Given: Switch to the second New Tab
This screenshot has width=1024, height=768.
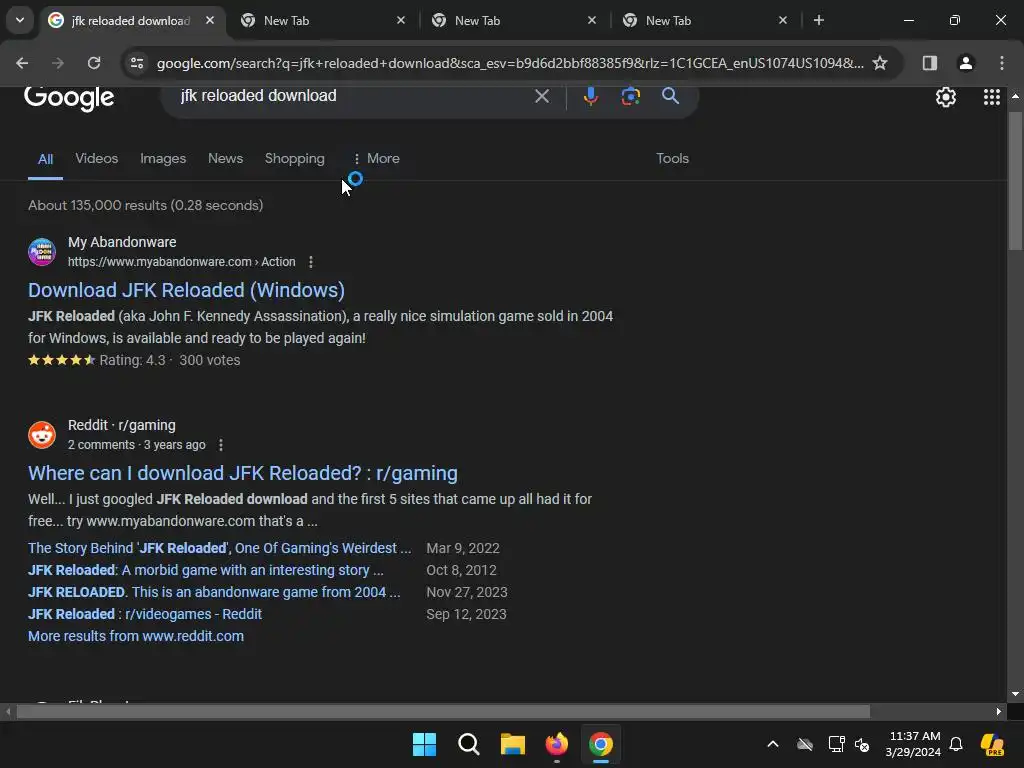Looking at the screenshot, I should click(515, 20).
